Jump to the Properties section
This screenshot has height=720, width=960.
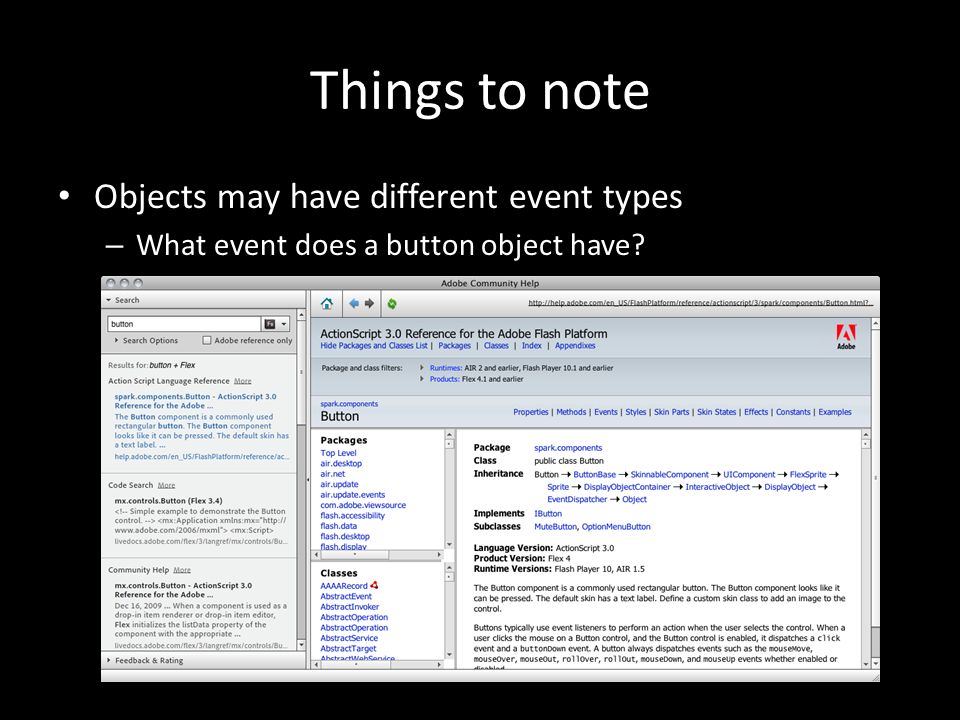point(531,412)
